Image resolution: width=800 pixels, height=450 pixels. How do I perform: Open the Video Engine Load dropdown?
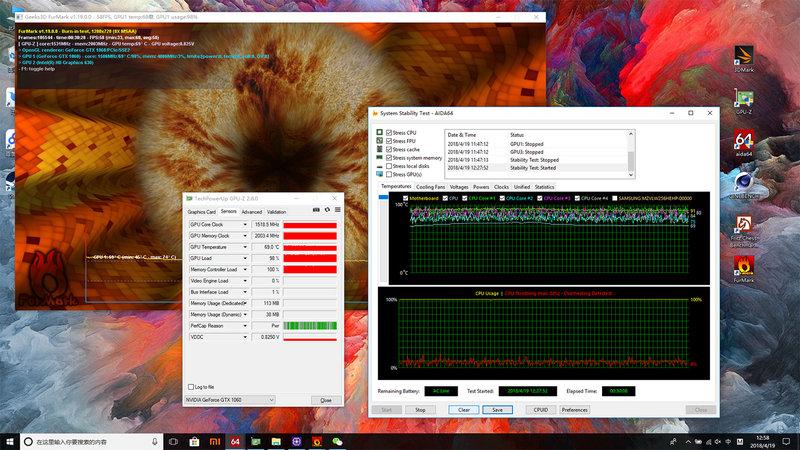coord(245,281)
